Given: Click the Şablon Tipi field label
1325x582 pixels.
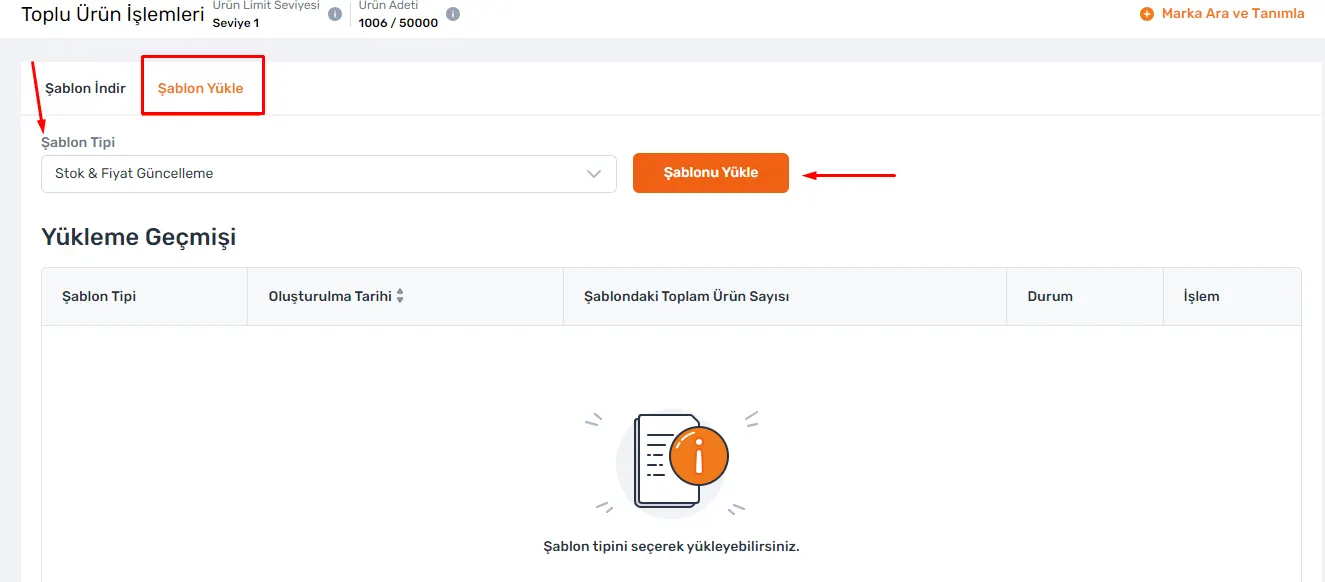Looking at the screenshot, I should point(78,142).
